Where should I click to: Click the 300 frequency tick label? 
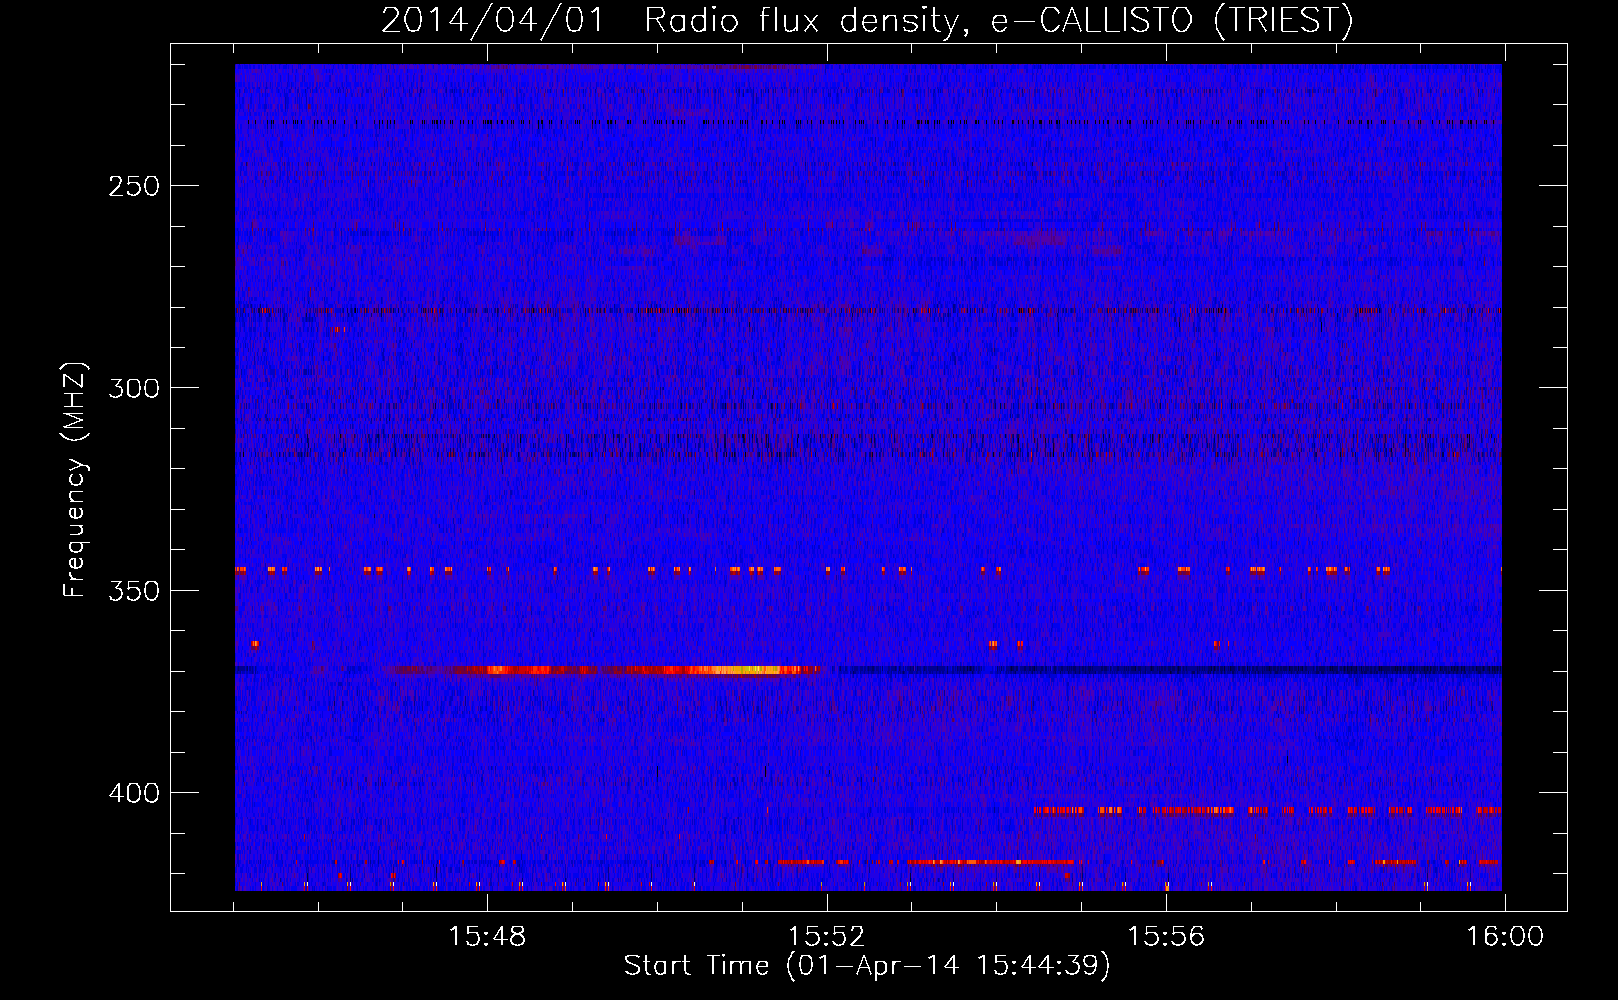[134, 388]
